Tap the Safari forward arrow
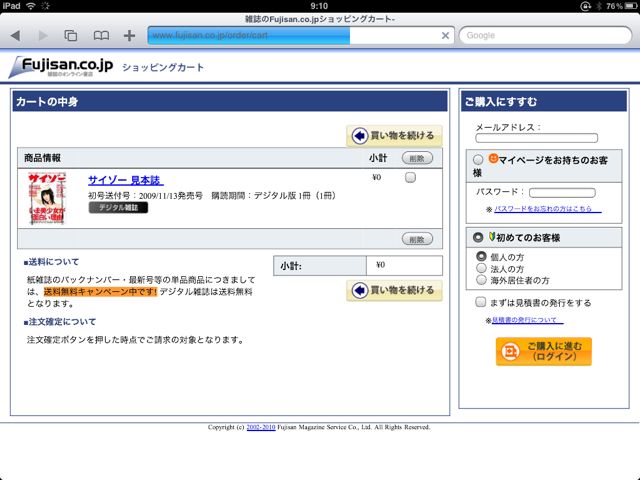Screen dimensions: 640x480 tap(42, 36)
